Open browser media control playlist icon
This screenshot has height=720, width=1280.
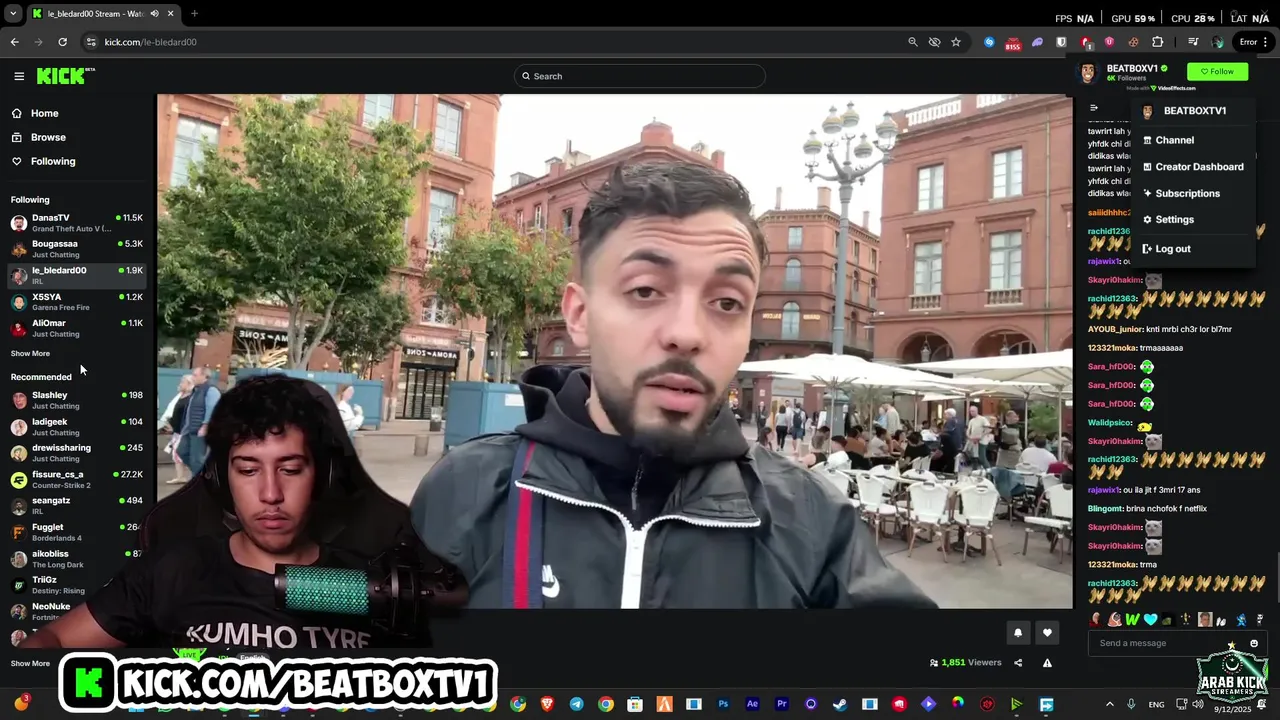(1193, 42)
